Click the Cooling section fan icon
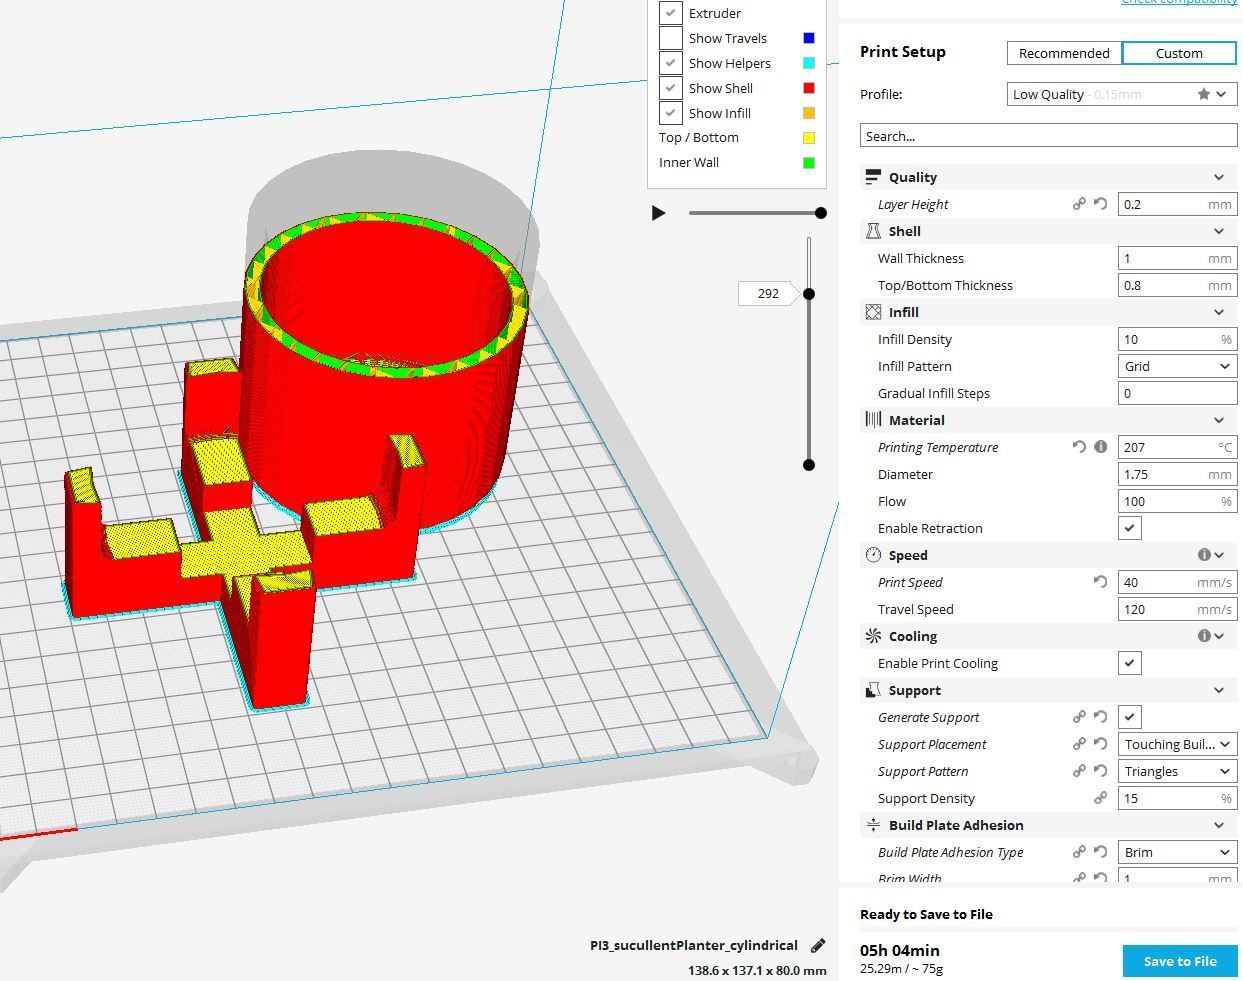Viewport: 1243px width, 981px height. pos(873,635)
